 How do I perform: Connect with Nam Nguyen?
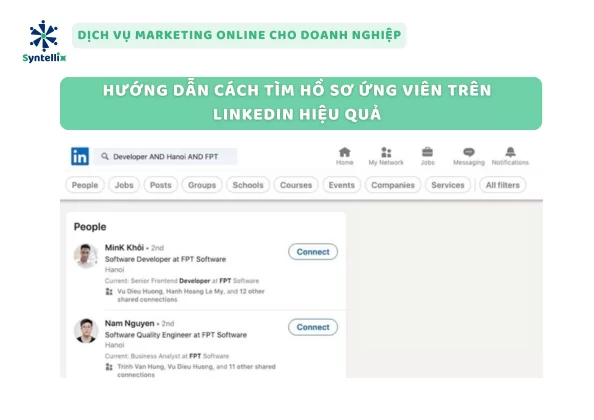point(313,327)
